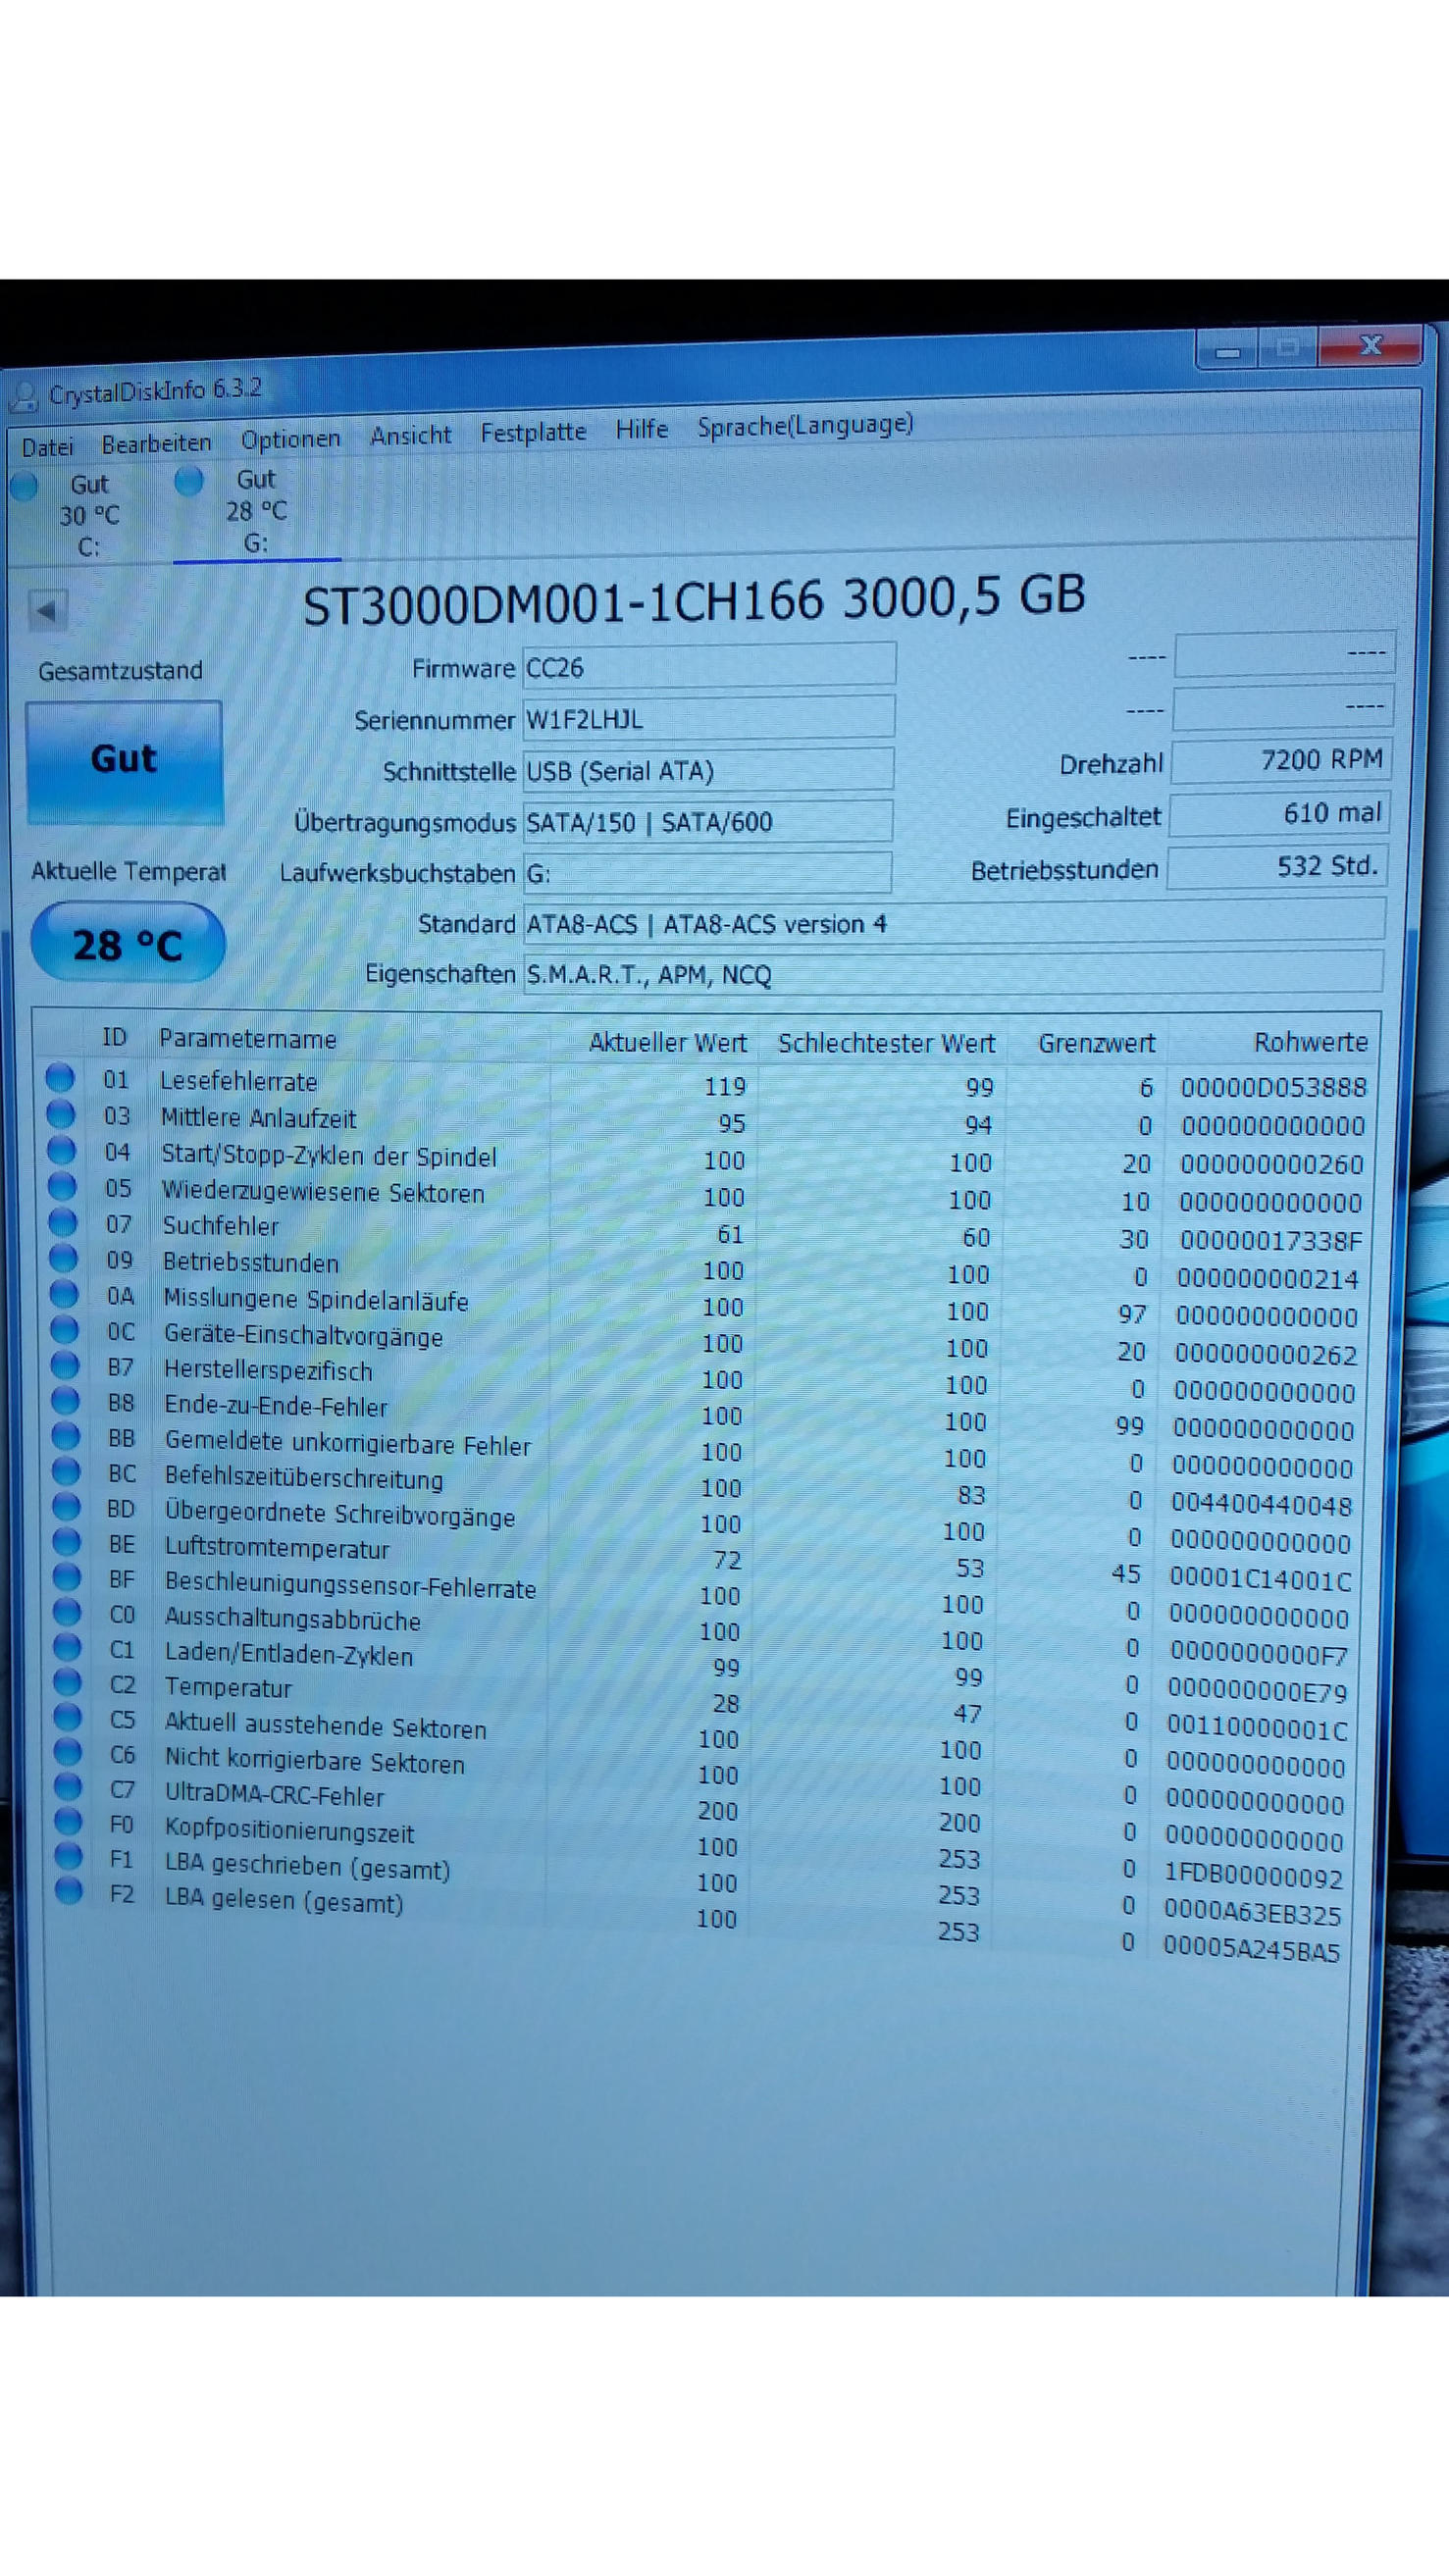Viewport: 1449px width, 2576px height.
Task: Select the Luftstromtemperatur parameter name
Action: [x=277, y=1549]
